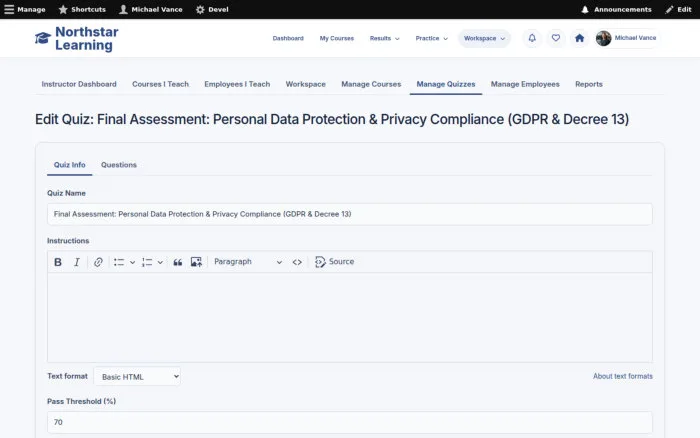Screen dimensions: 700x438
Task: Open the Instructor Dashboard tab
Action: (x=79, y=84)
